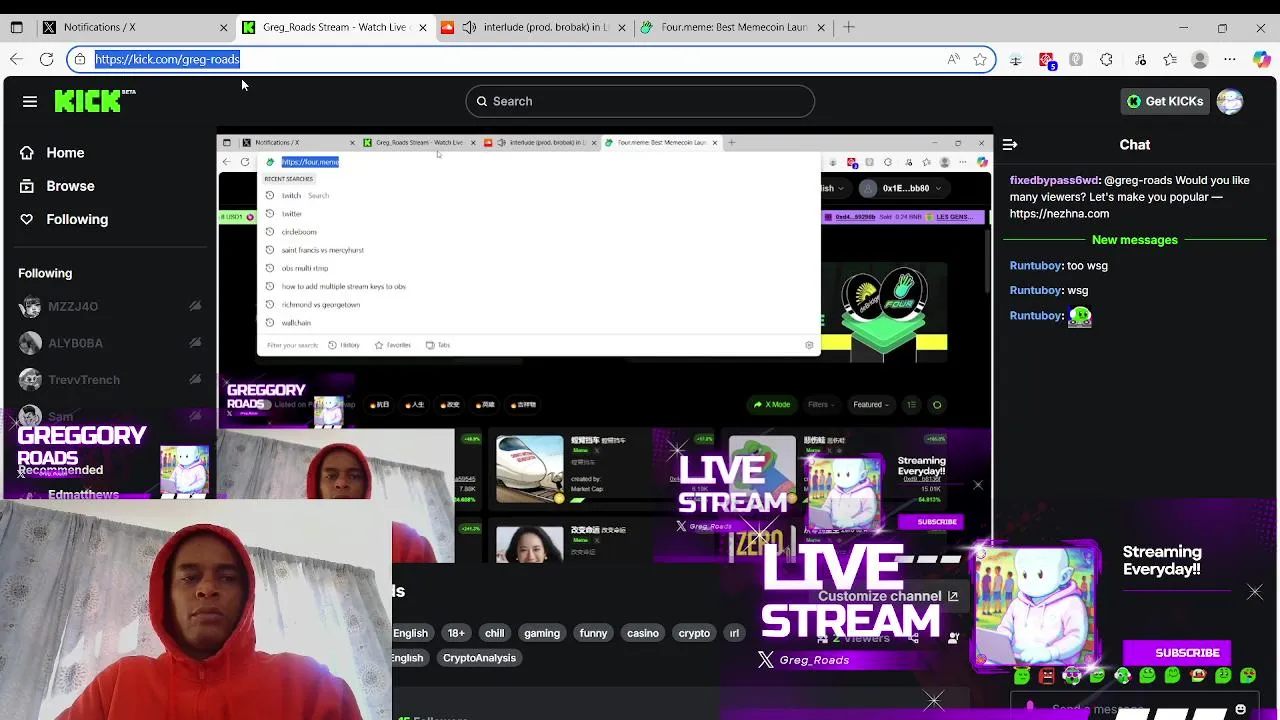Screen dimensions: 1280x720
Task: Open the Extensions puzzle icon
Action: (x=1106, y=59)
